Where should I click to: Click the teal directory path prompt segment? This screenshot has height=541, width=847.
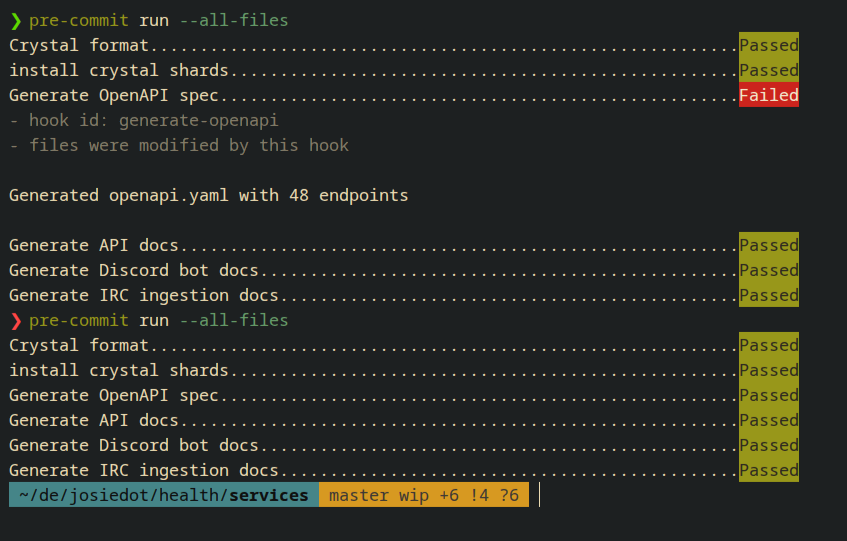[164, 495]
